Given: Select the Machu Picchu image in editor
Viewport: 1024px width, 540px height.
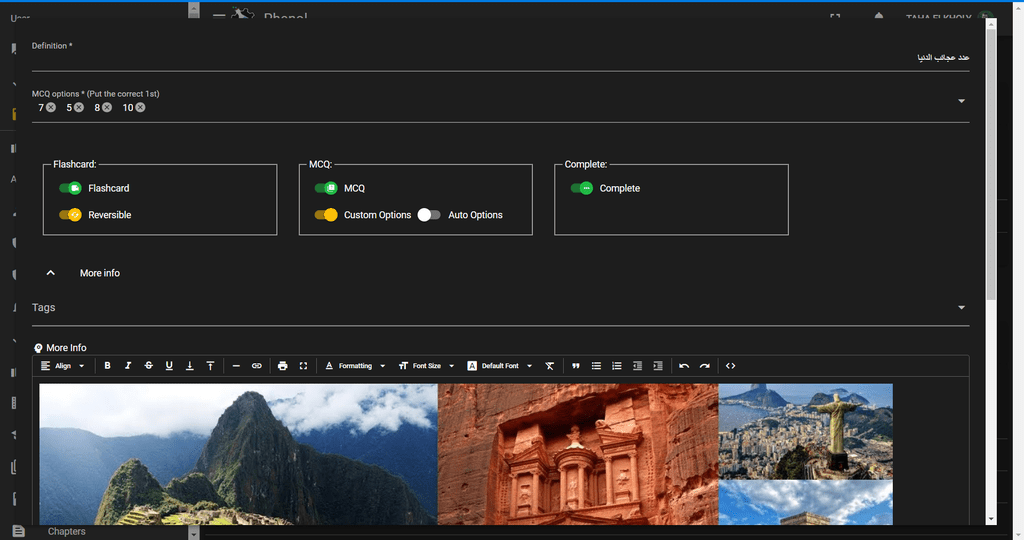Looking at the screenshot, I should (x=238, y=453).
